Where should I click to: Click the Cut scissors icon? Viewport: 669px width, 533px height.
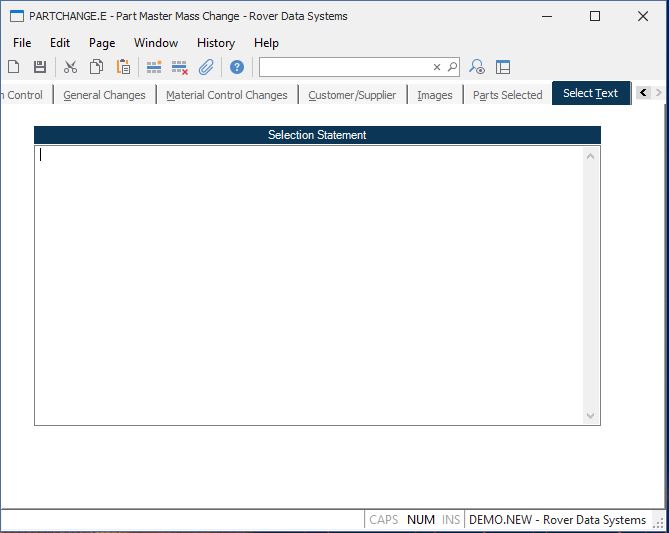(70, 67)
